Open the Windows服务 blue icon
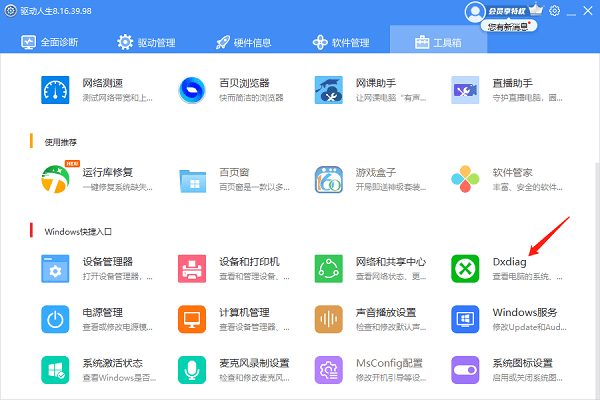600x400 pixels. [x=465, y=319]
